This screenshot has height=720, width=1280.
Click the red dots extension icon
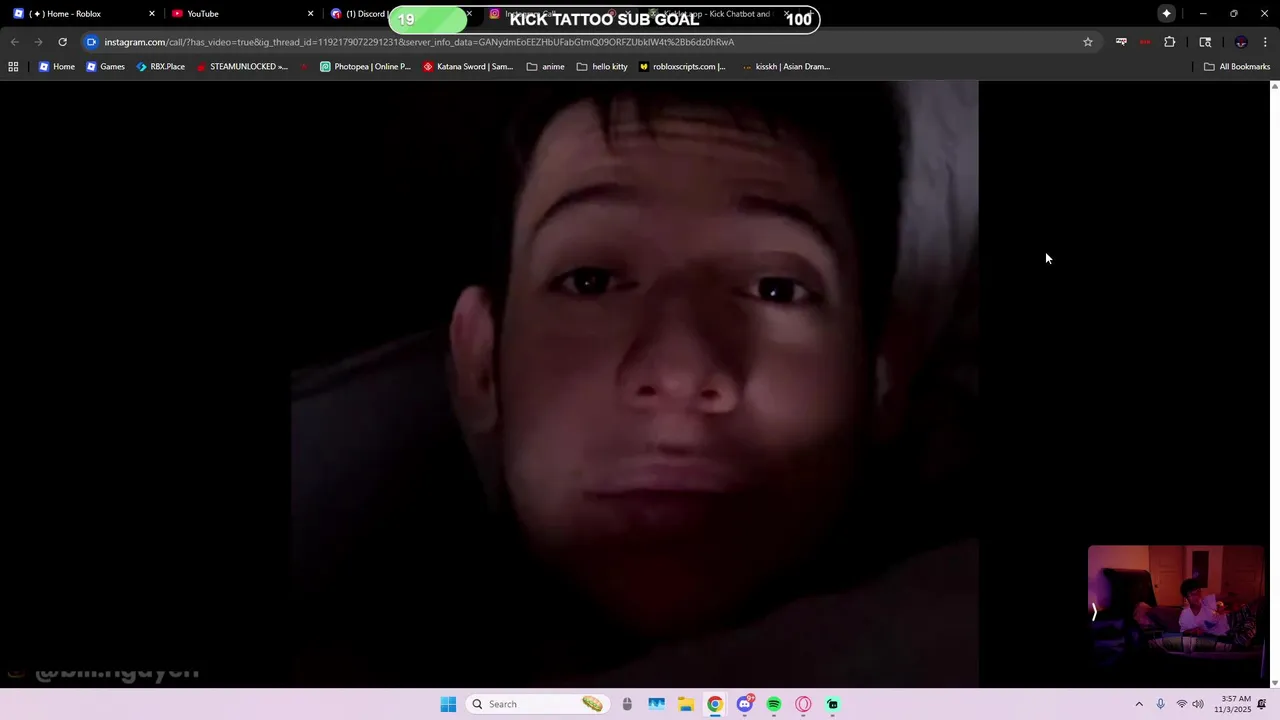pyautogui.click(x=1145, y=42)
